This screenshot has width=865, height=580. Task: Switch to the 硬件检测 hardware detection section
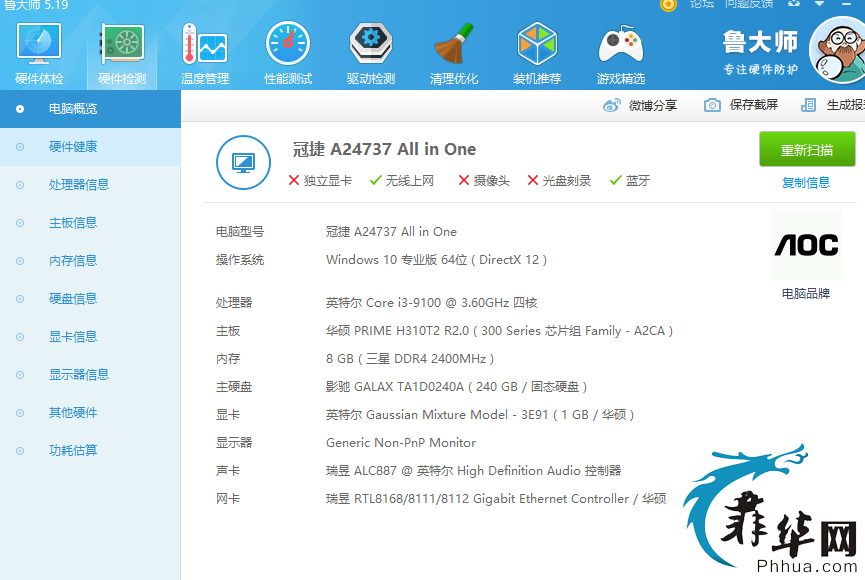coord(122,54)
